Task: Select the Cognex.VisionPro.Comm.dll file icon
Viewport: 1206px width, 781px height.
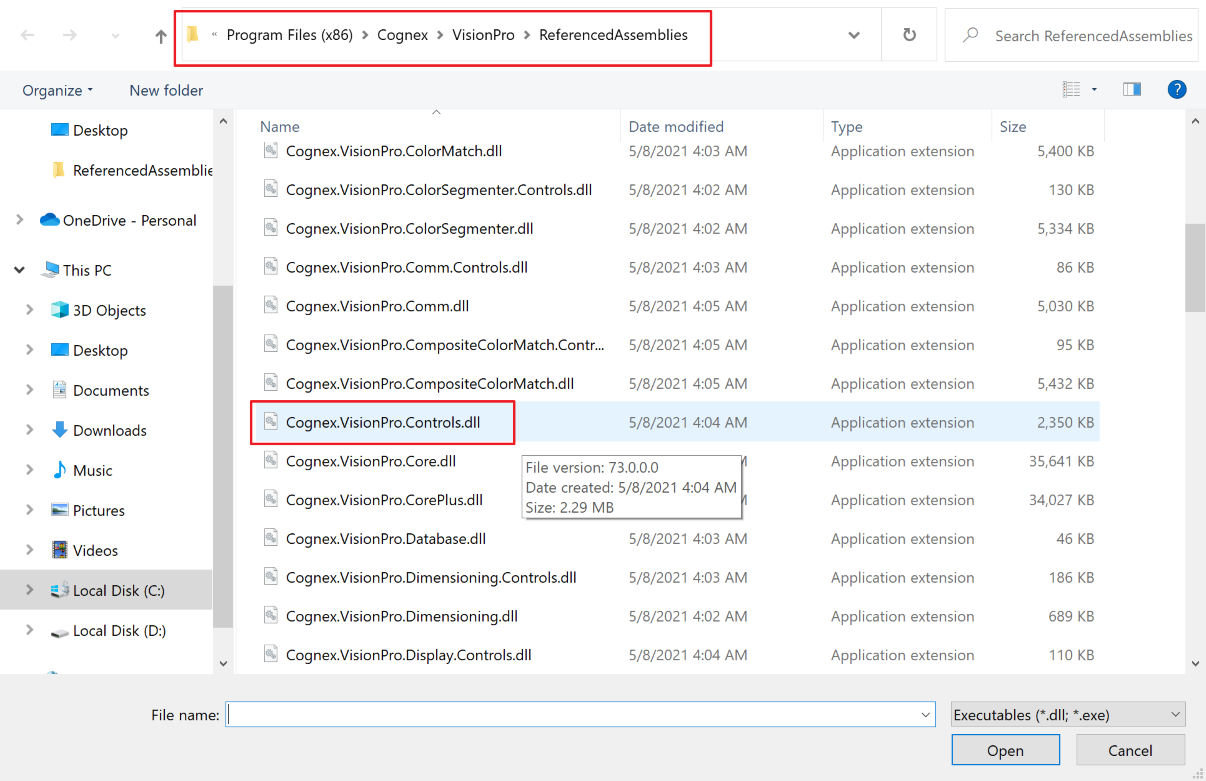Action: point(271,306)
